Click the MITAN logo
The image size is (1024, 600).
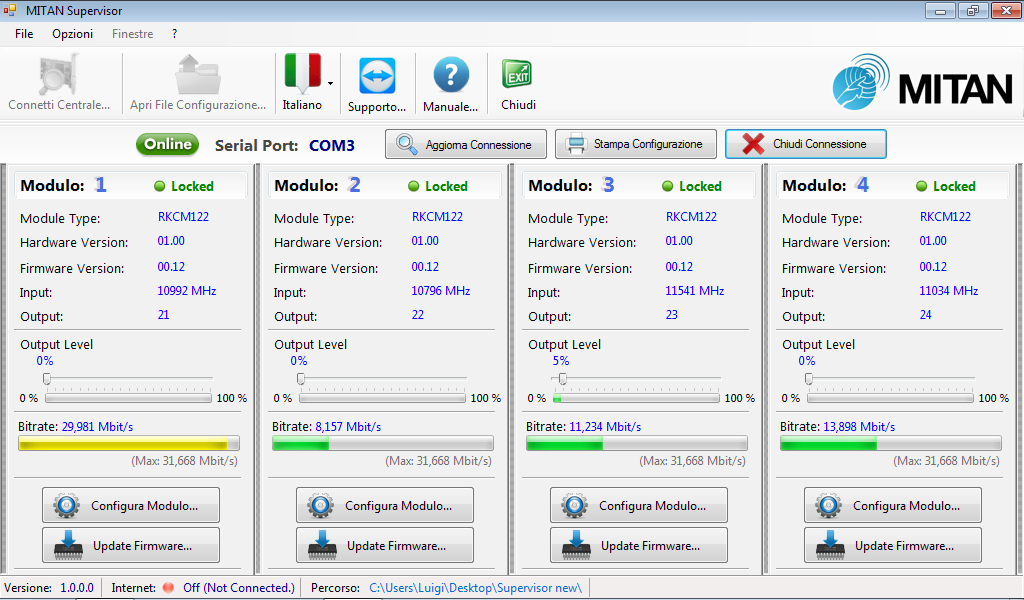click(922, 82)
